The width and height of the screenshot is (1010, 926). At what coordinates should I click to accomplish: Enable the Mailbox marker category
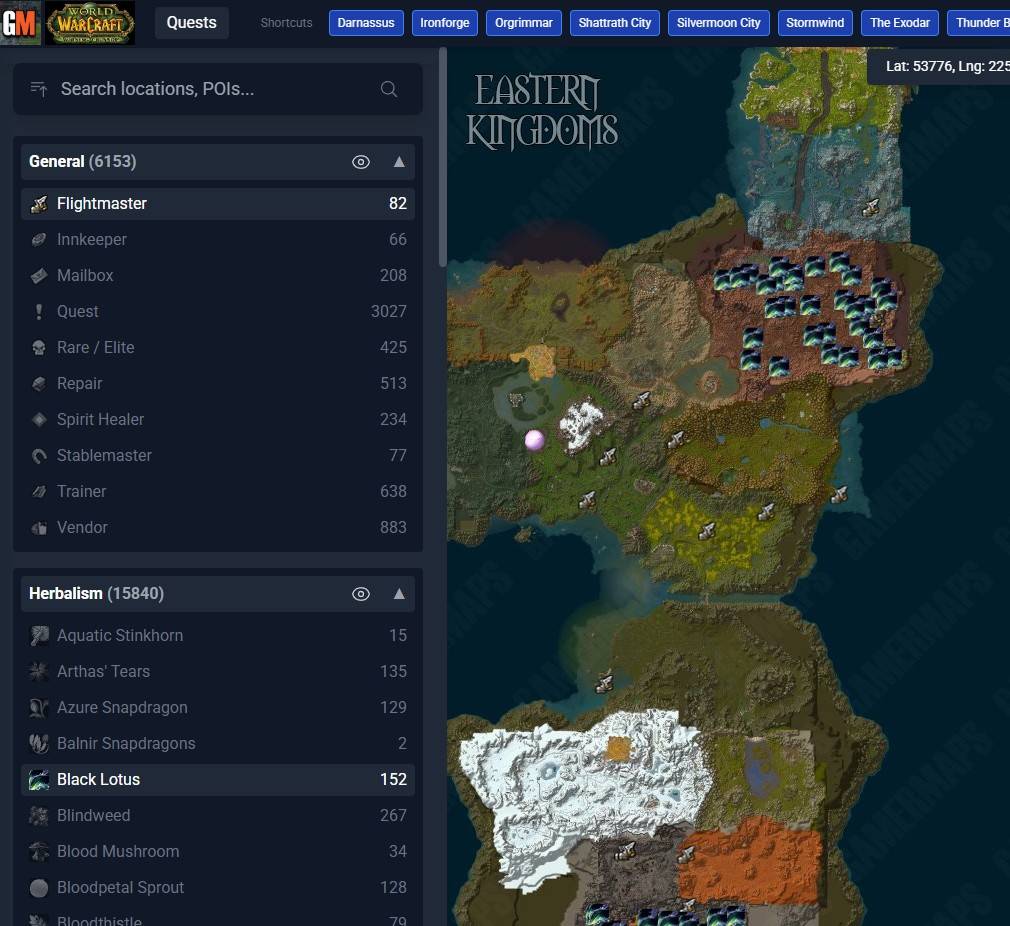point(218,276)
